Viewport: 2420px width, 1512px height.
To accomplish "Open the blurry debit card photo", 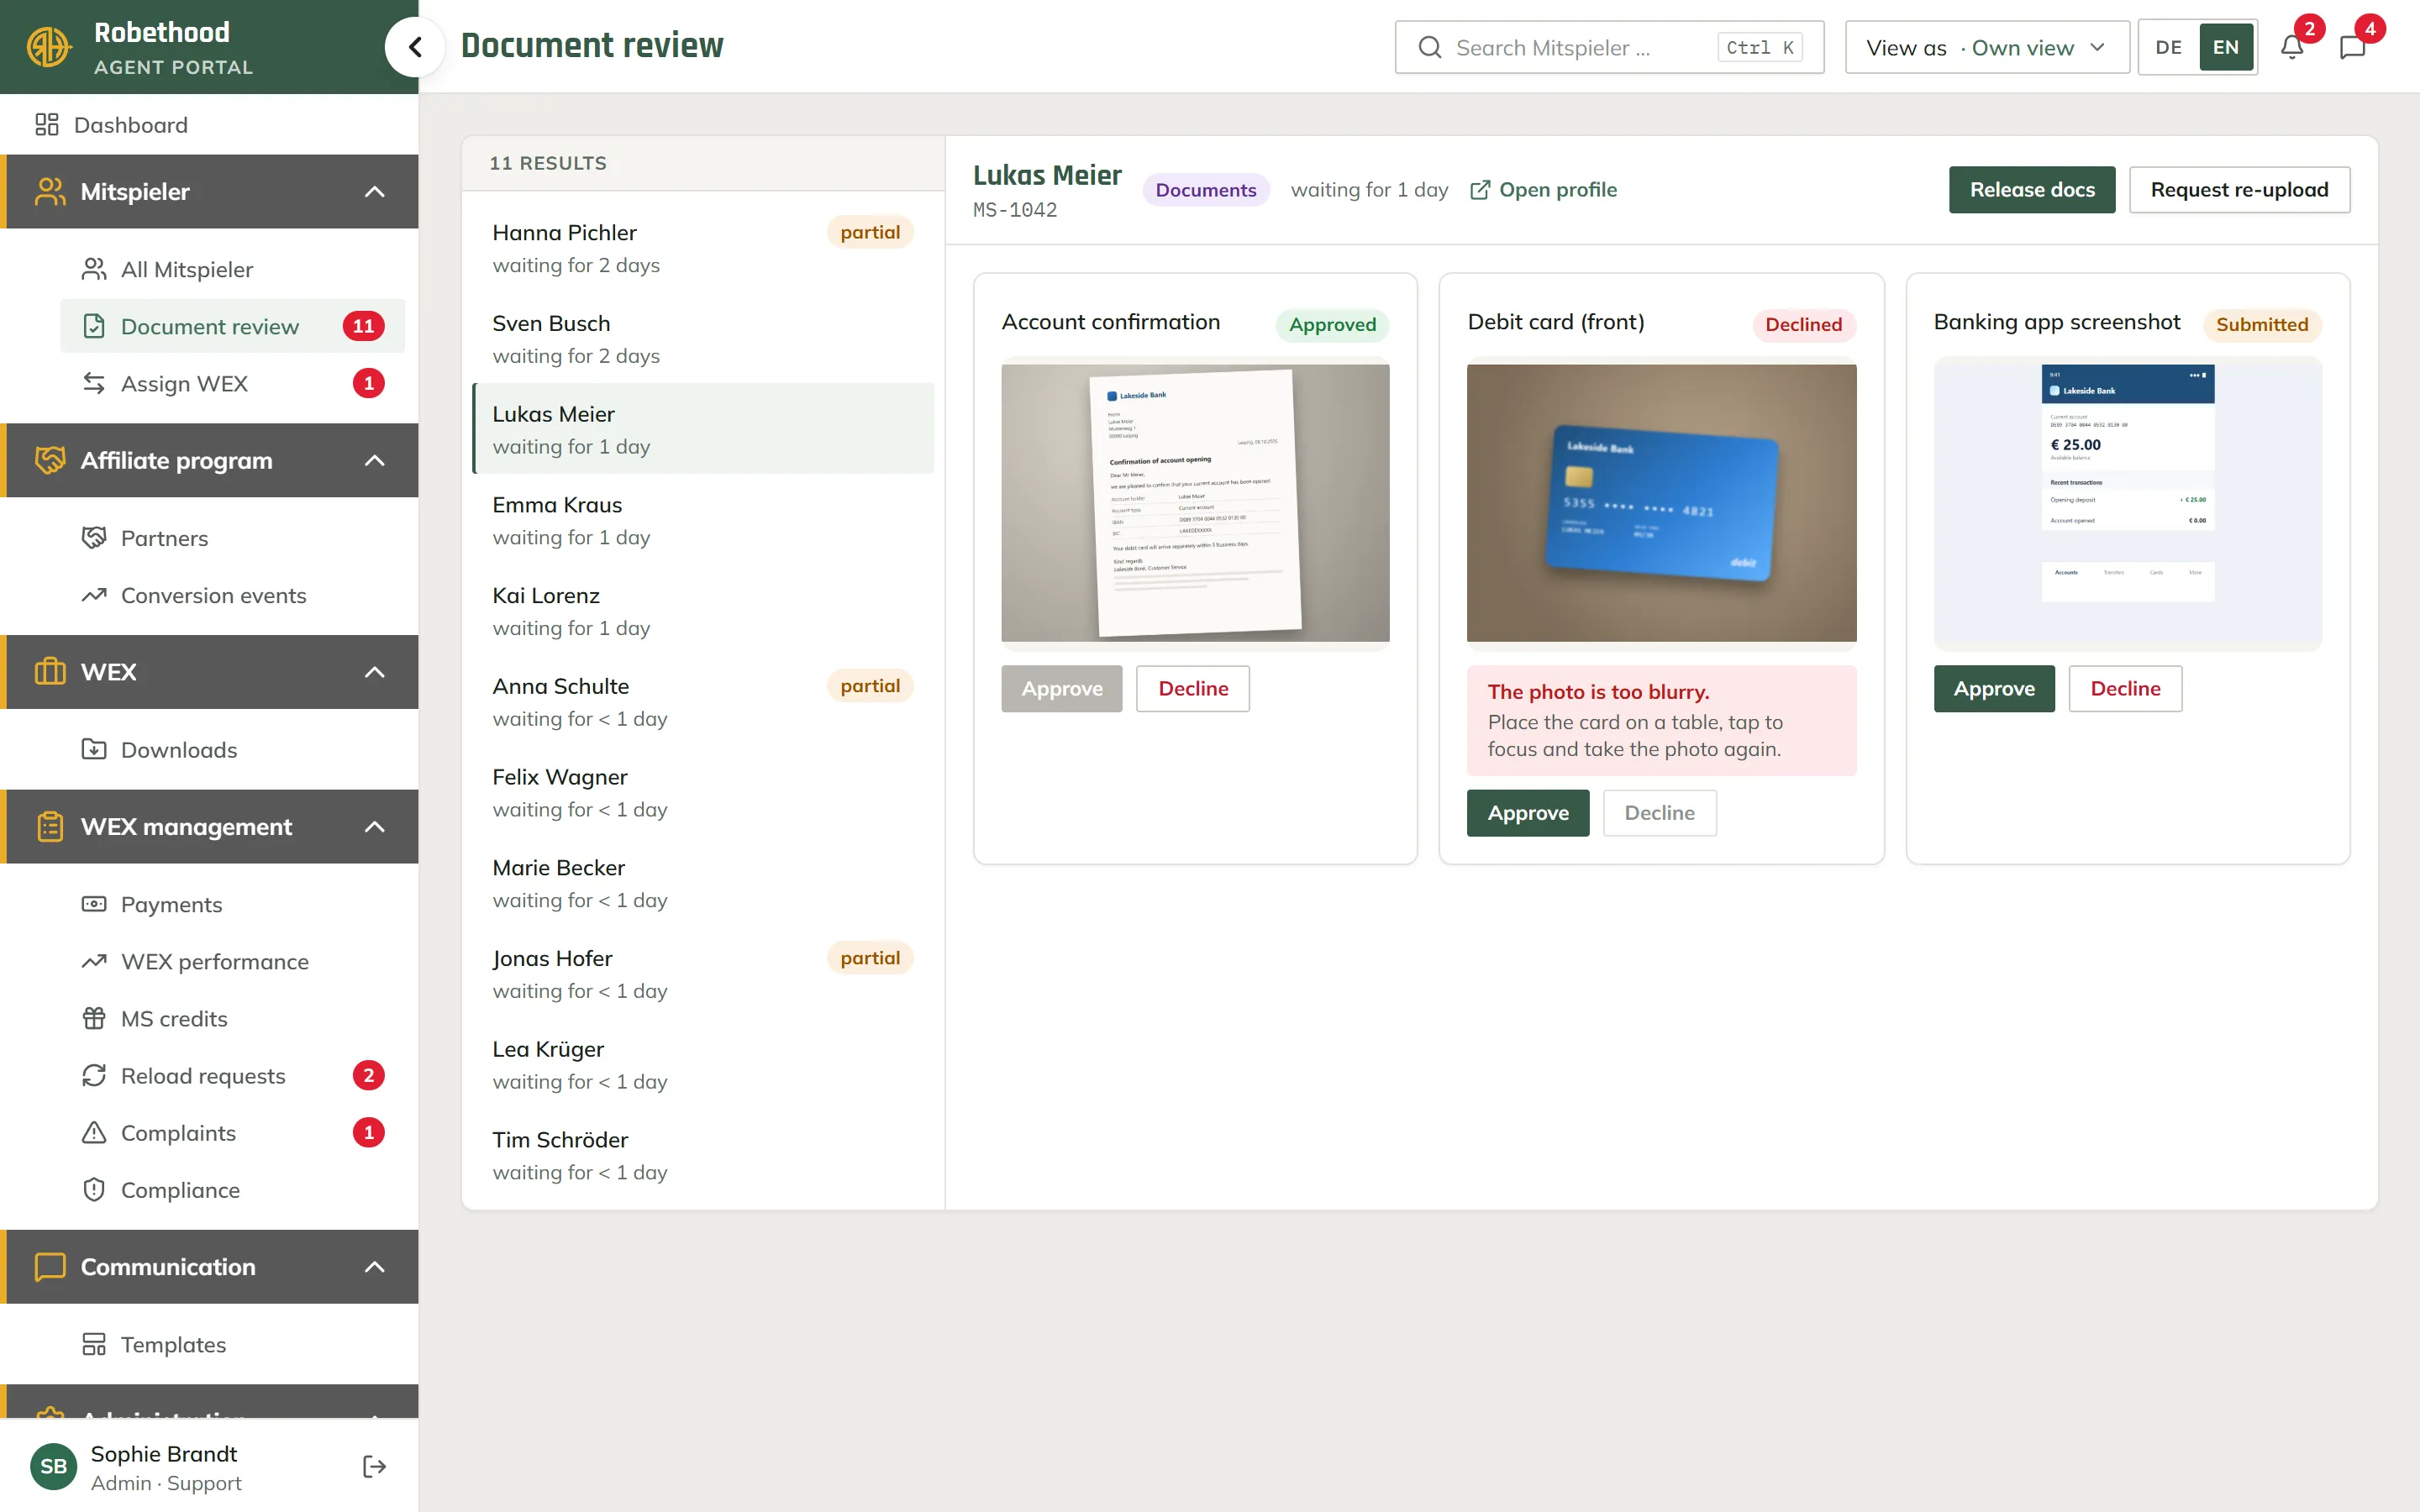I will coord(1661,503).
